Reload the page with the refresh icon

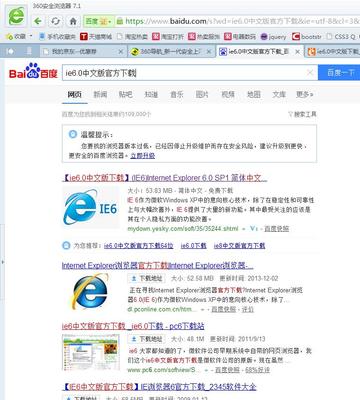click(55, 21)
